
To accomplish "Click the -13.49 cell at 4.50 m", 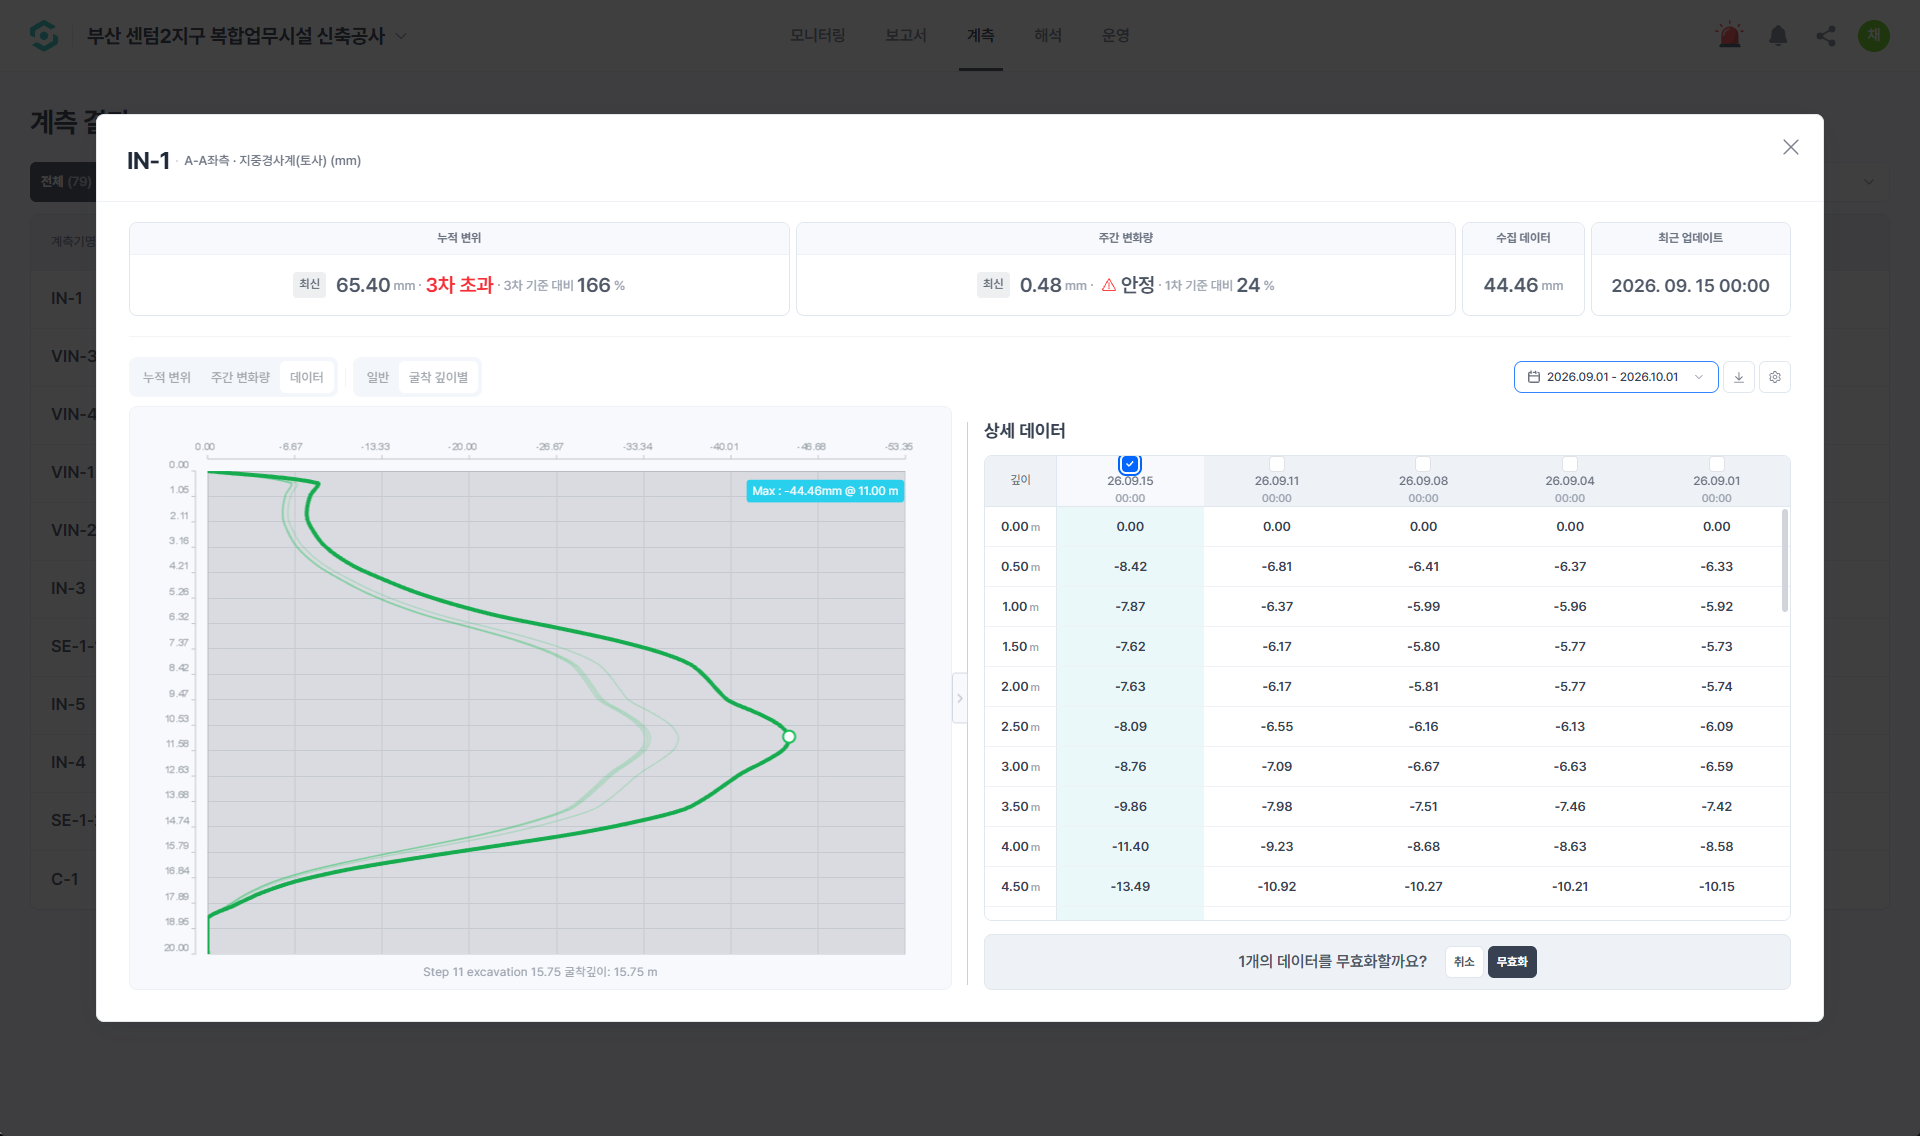I will pos(1130,887).
